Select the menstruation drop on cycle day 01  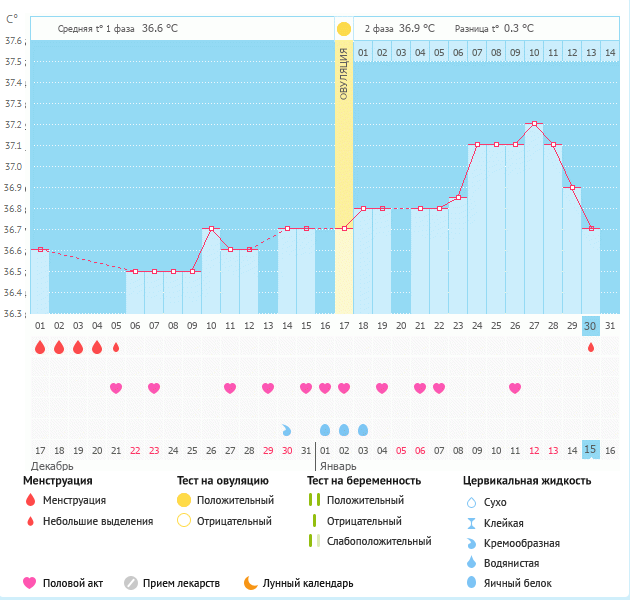(40, 347)
